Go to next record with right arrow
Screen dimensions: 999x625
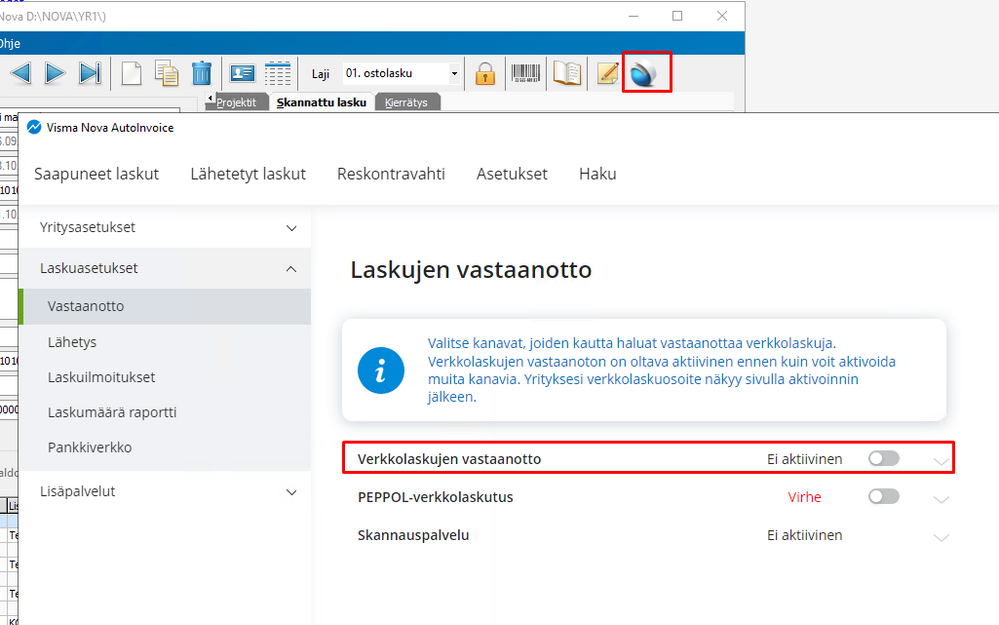pos(55,73)
